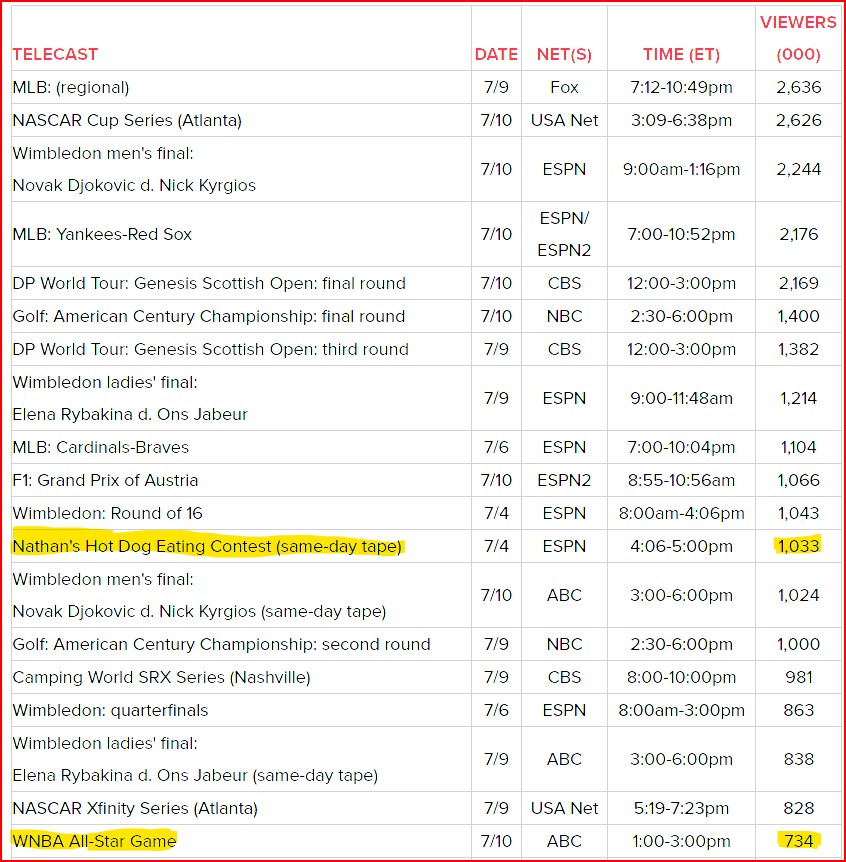Image resolution: width=846 pixels, height=862 pixels.
Task: Click the viewers value 2,169
Action: (798, 283)
